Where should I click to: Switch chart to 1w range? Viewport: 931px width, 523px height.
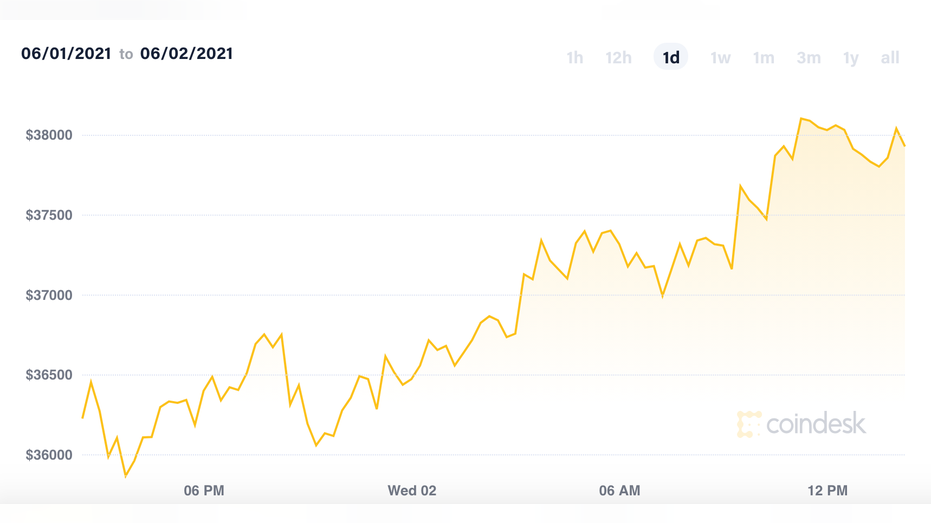point(720,58)
